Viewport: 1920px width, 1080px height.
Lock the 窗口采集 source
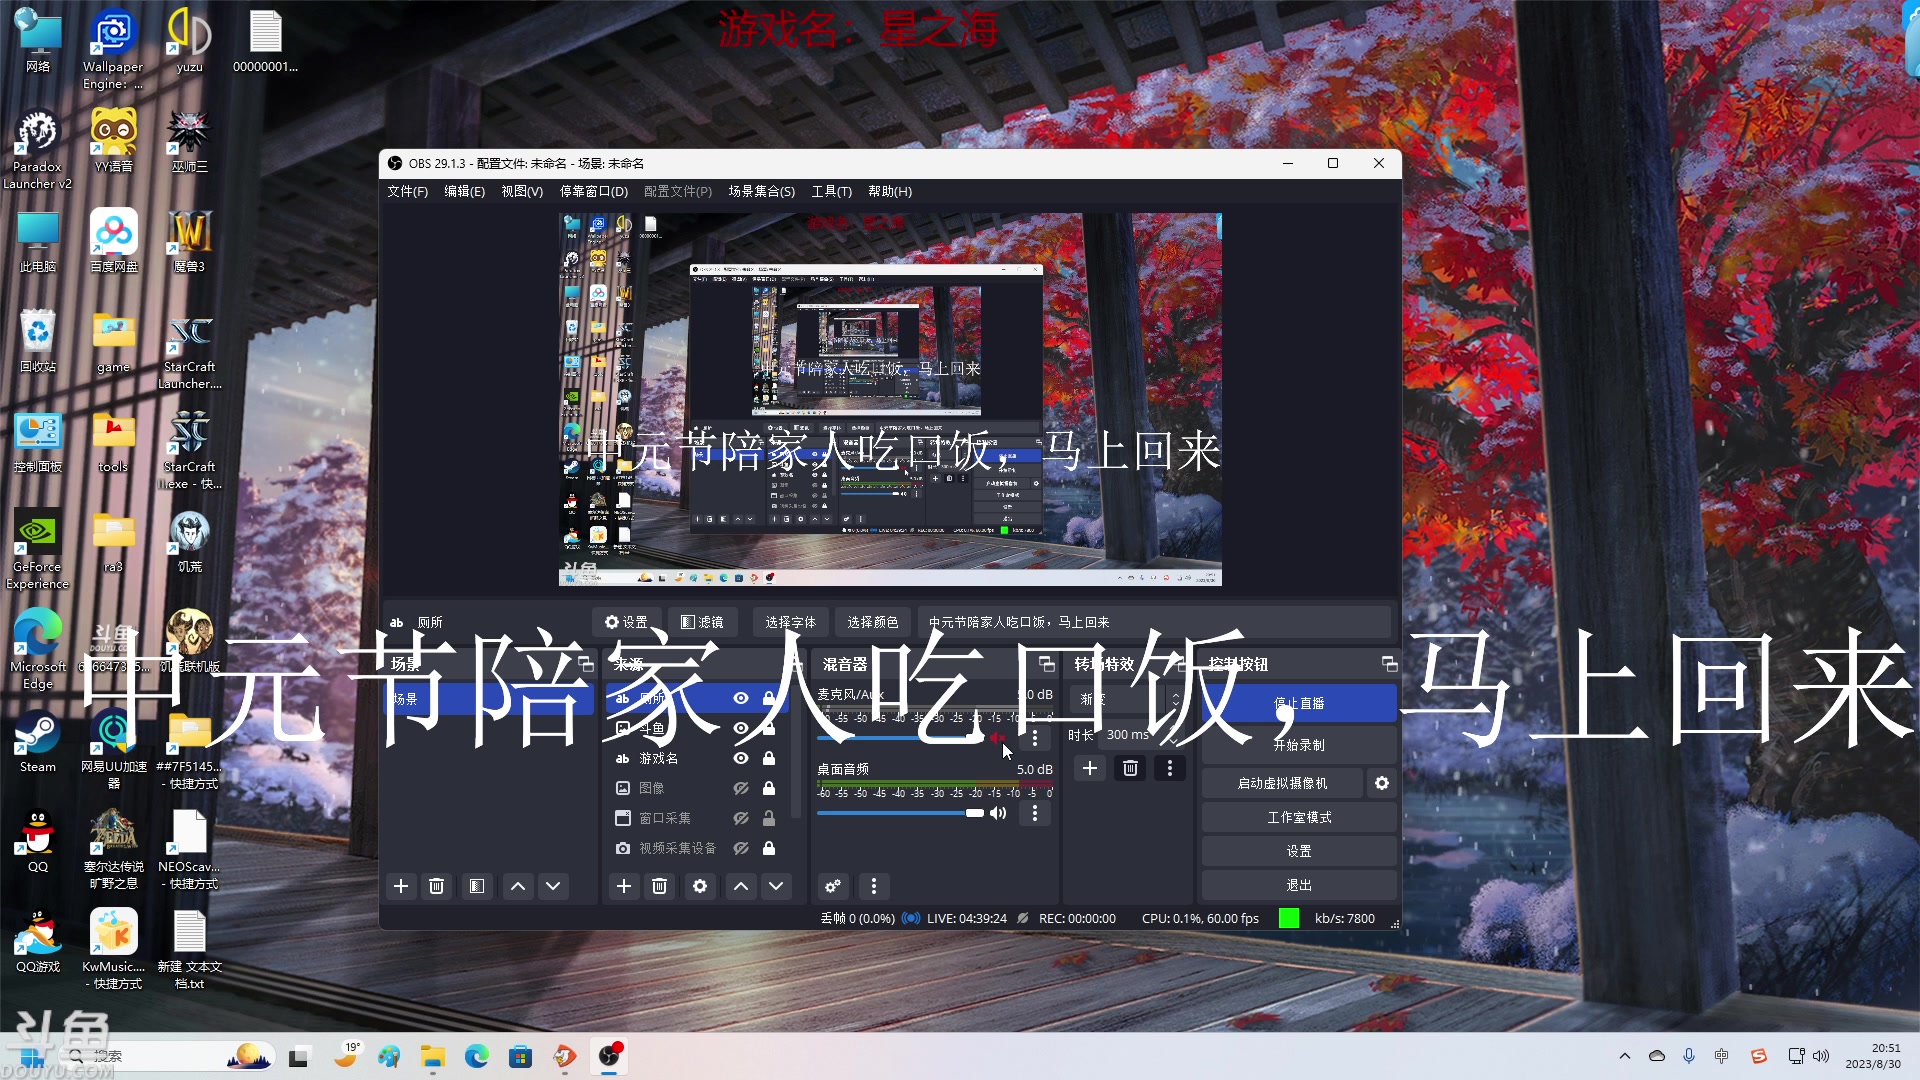[769, 818]
